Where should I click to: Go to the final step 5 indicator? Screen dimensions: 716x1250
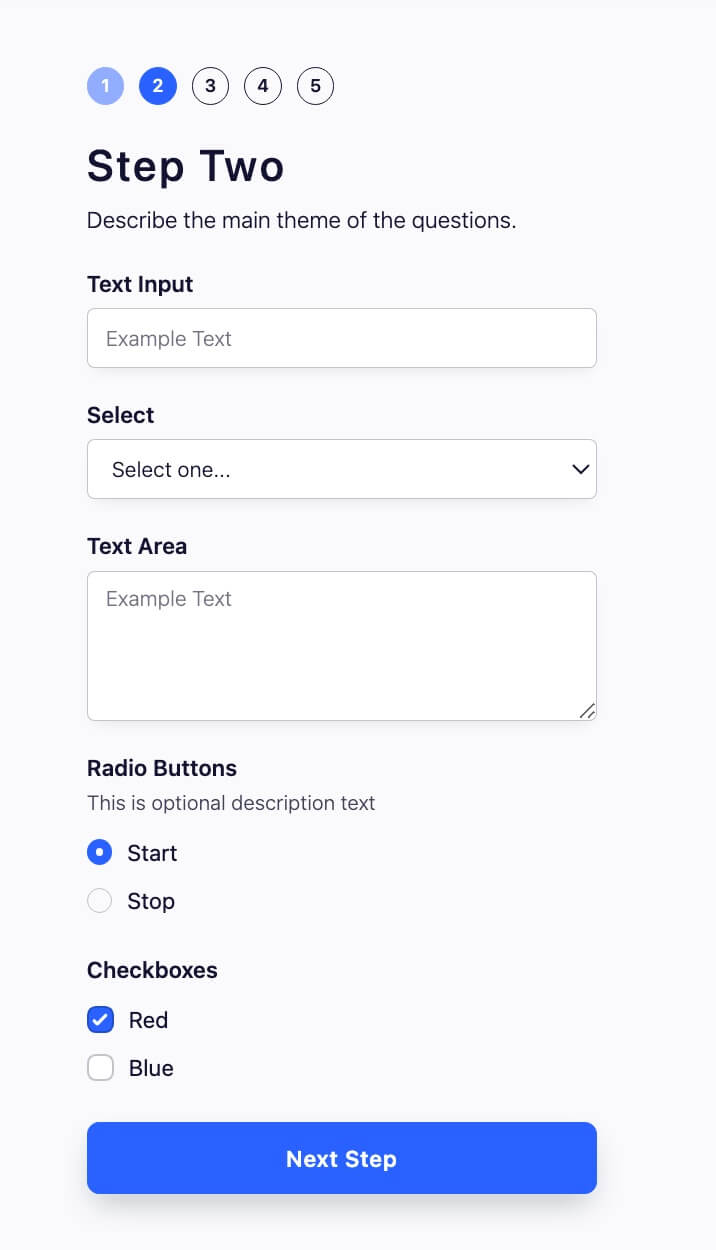[315, 86]
